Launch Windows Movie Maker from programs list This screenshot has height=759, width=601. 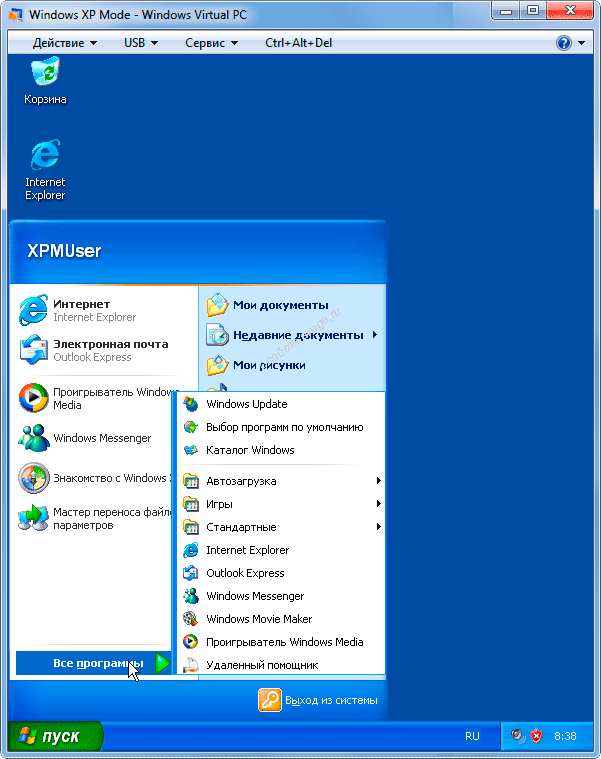pyautogui.click(x=258, y=619)
